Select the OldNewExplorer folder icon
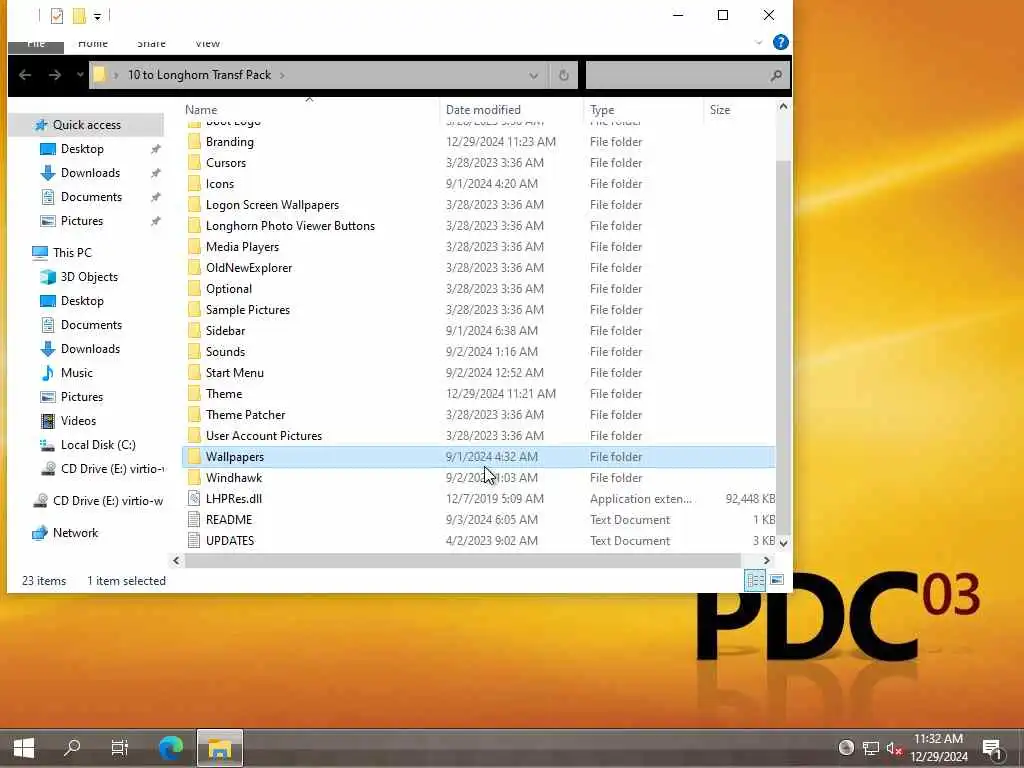 [x=193, y=268]
